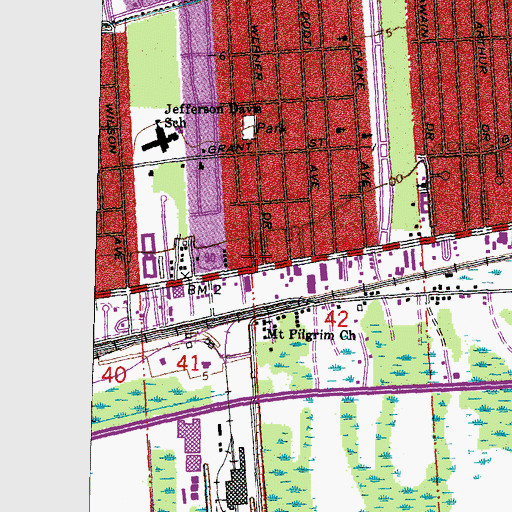Image resolution: width=512 pixels, height=512 pixels.
Task: Click the FLAKE street name label
Action: 360,69
